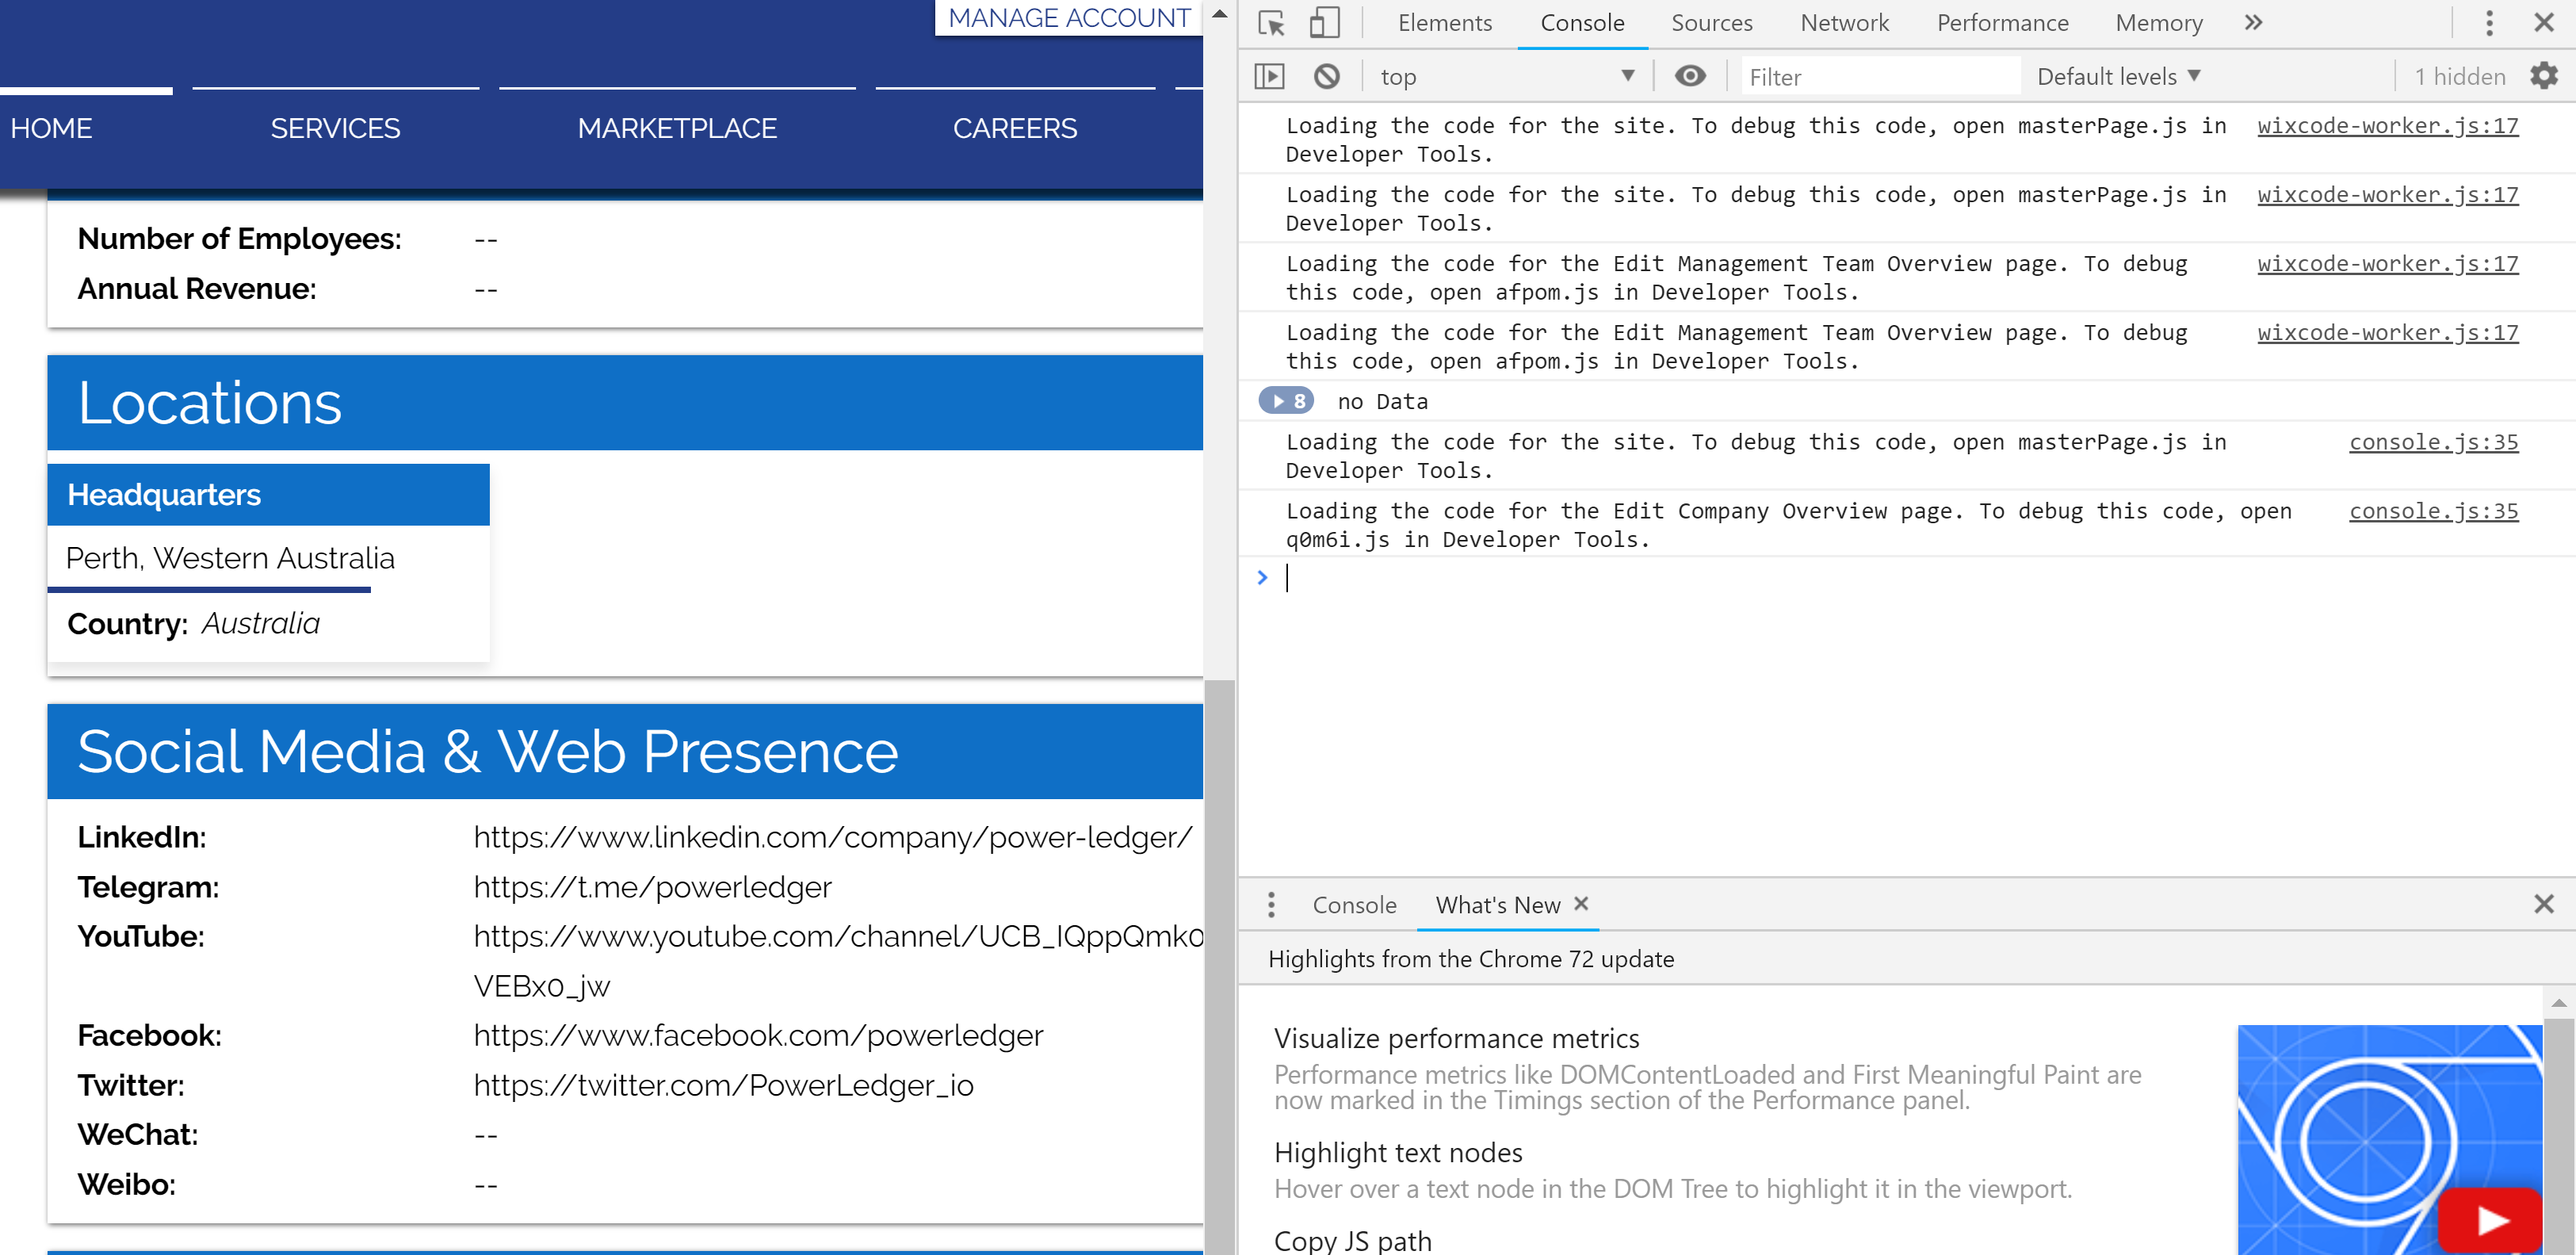Close the What's New tab
The height and width of the screenshot is (1255, 2576).
coord(1581,903)
